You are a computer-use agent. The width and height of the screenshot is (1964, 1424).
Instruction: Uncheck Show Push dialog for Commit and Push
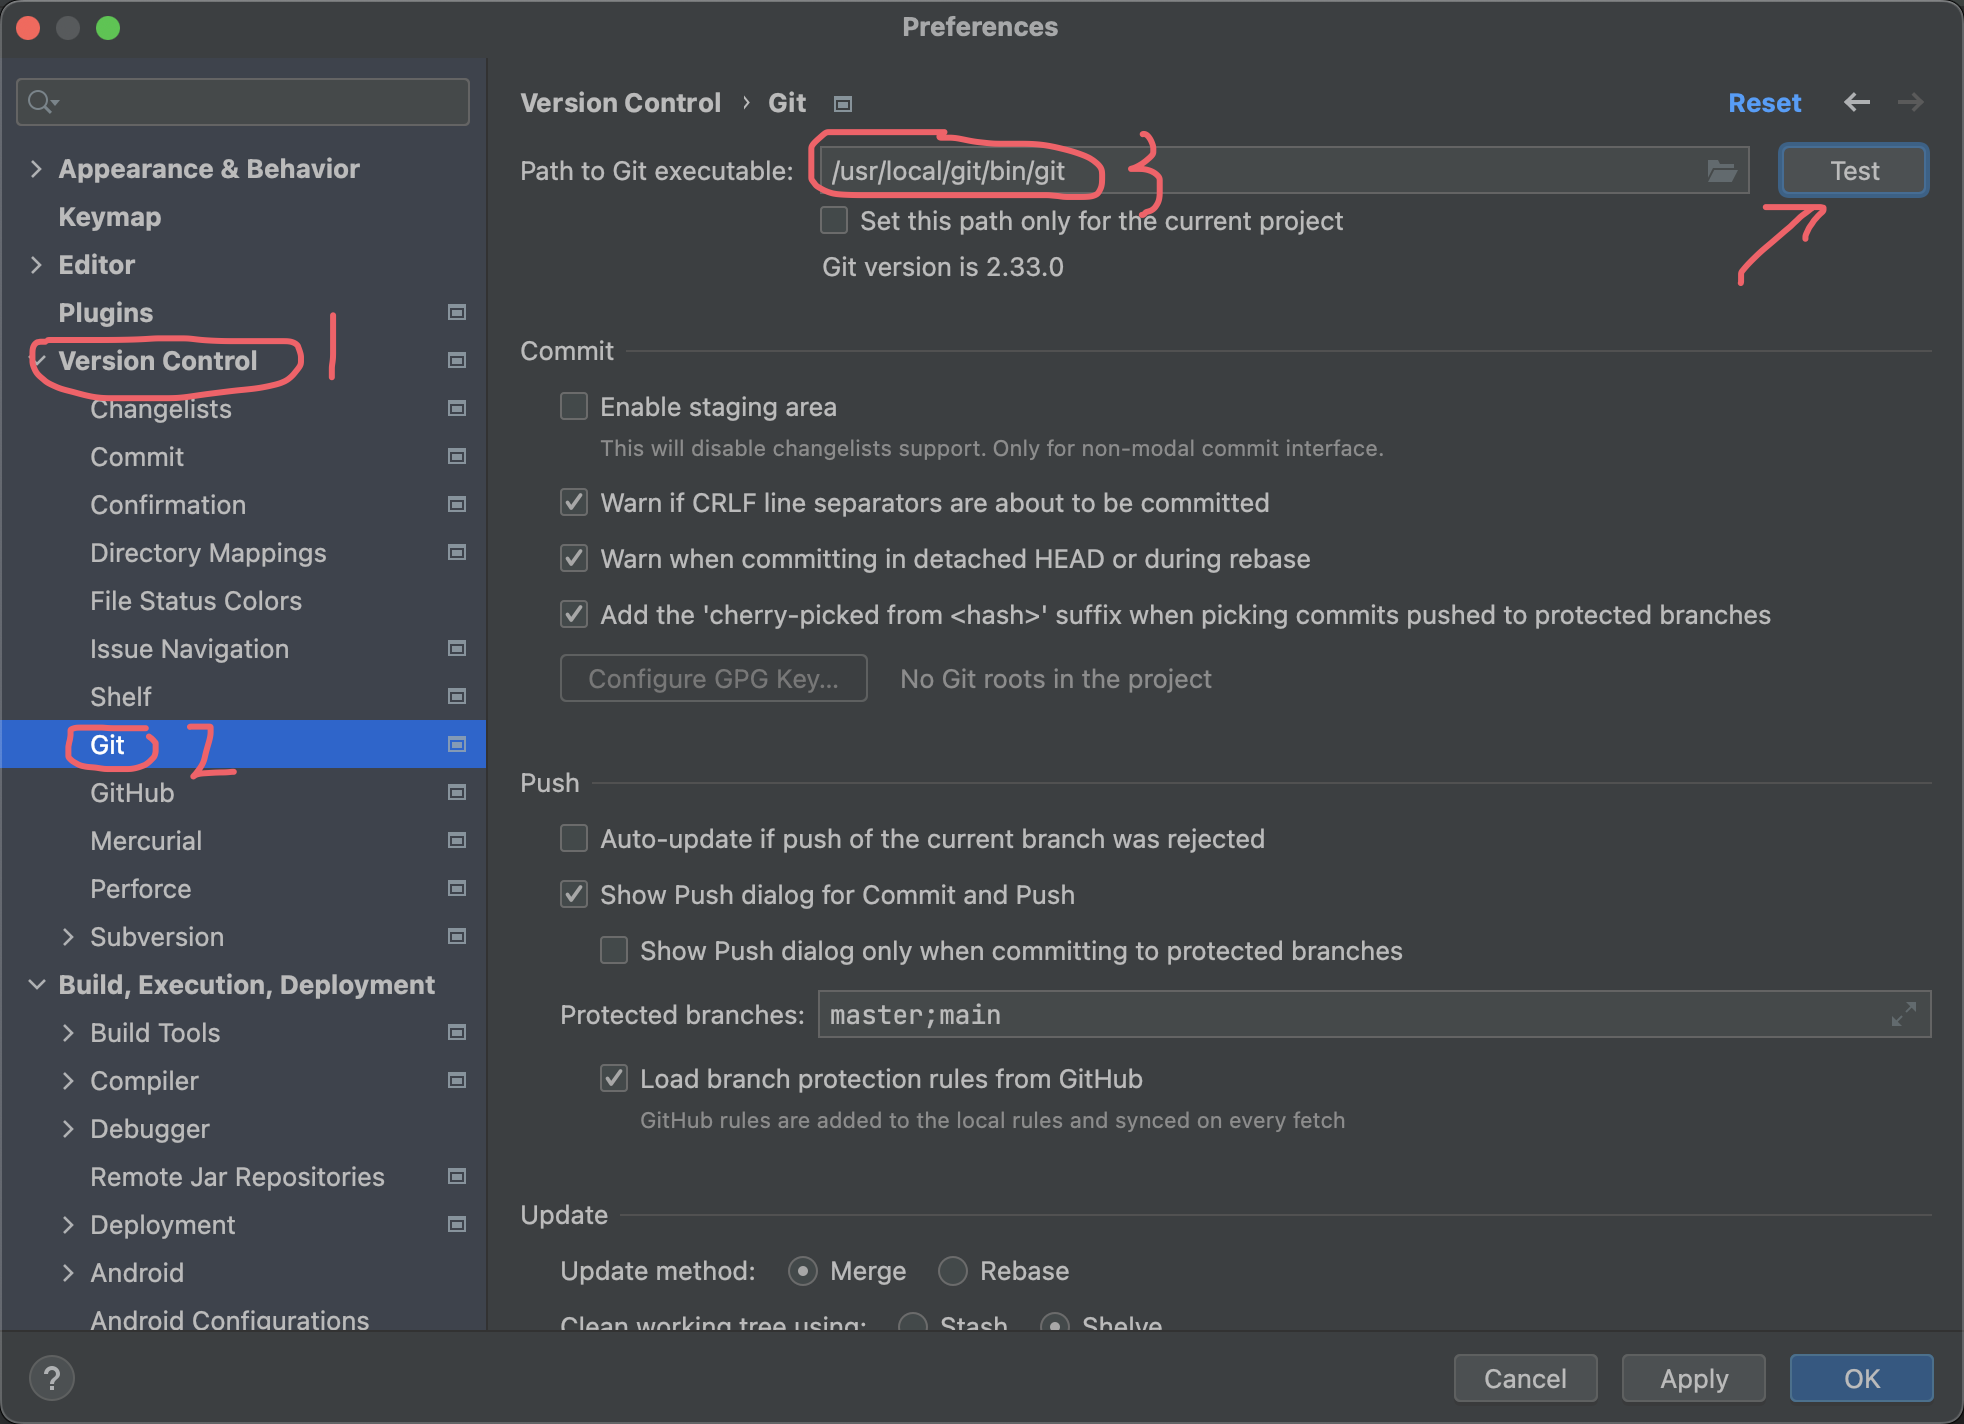coord(574,894)
